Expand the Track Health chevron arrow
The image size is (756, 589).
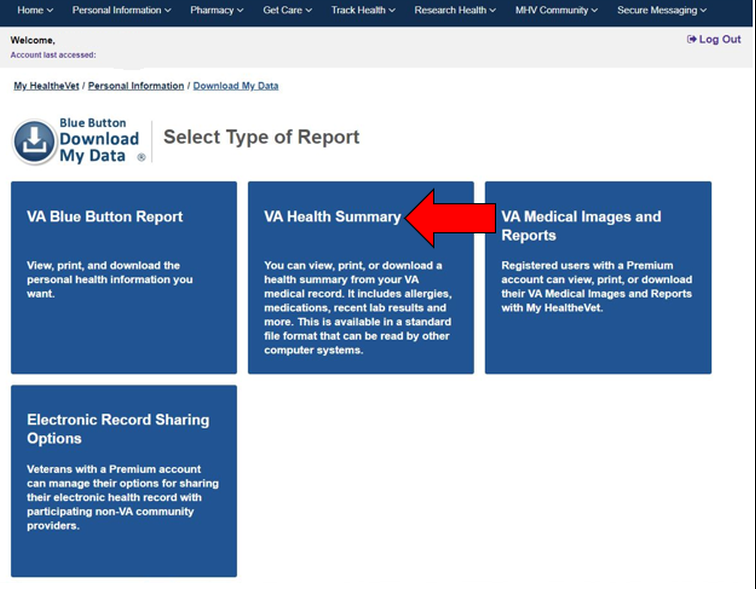click(x=392, y=11)
